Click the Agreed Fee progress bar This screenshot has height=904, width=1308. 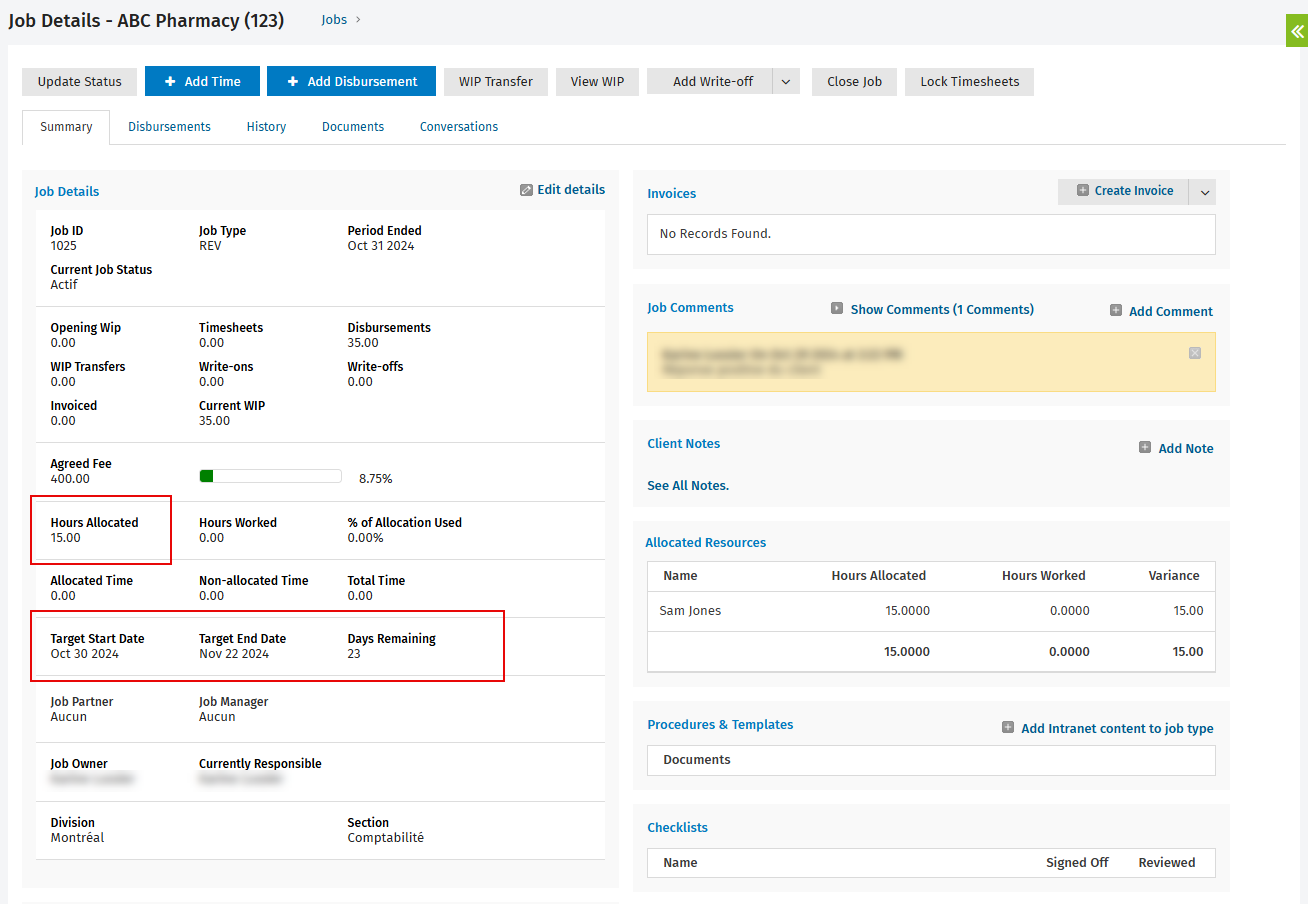tap(270, 476)
